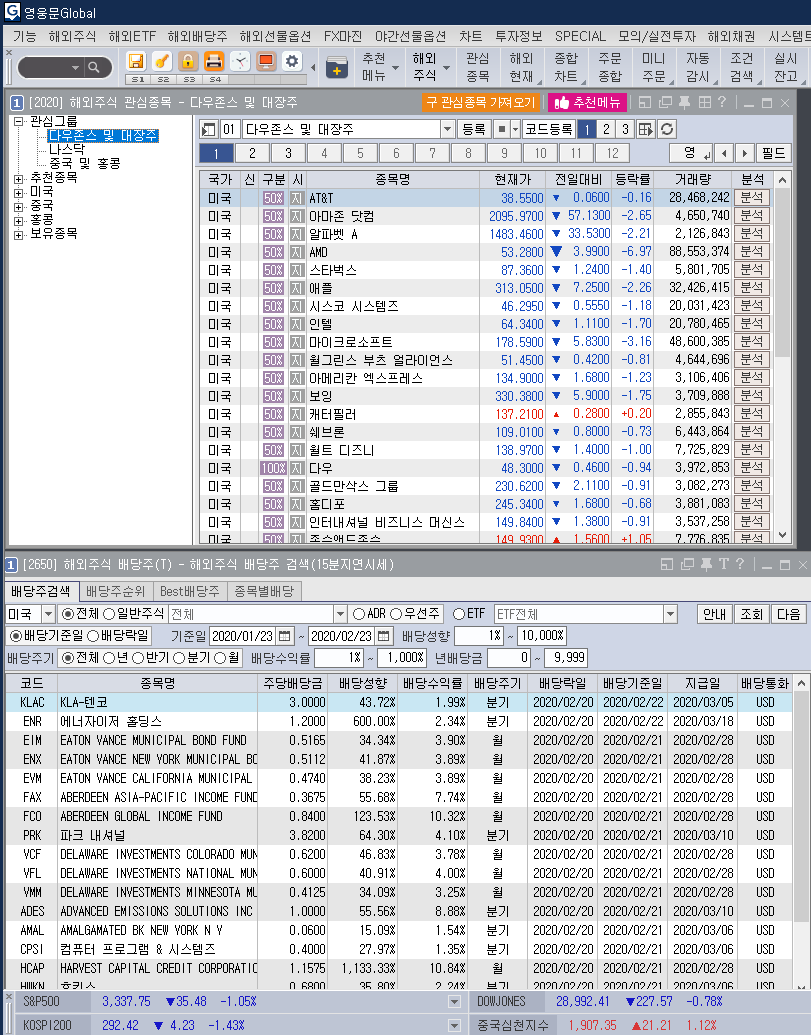This screenshot has height=1035, width=811.
Task: Open calendar for start date 2020/01/23
Action: 284,636
